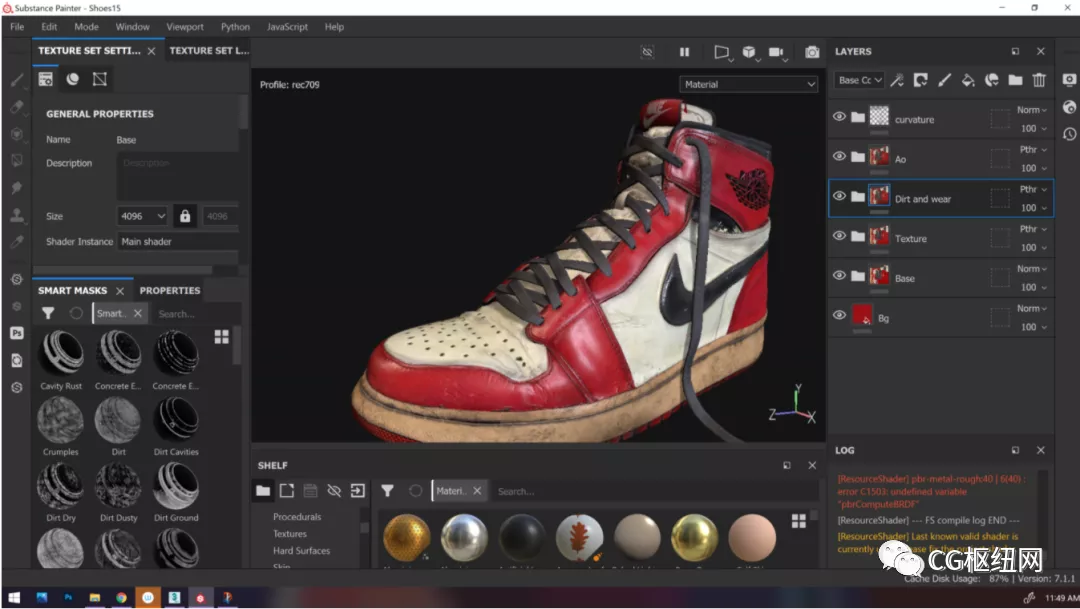Click the add effect magic wand icon
The width and height of the screenshot is (1080, 609).
click(897, 80)
